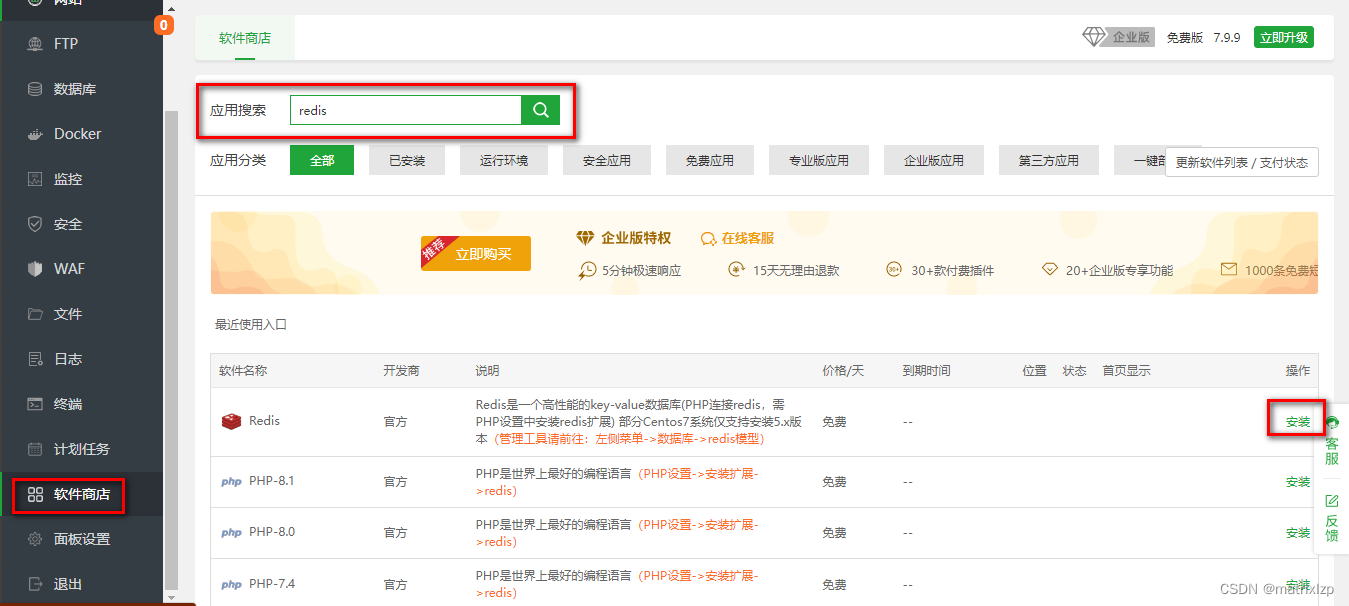Click the green search magnifier button

coord(540,110)
